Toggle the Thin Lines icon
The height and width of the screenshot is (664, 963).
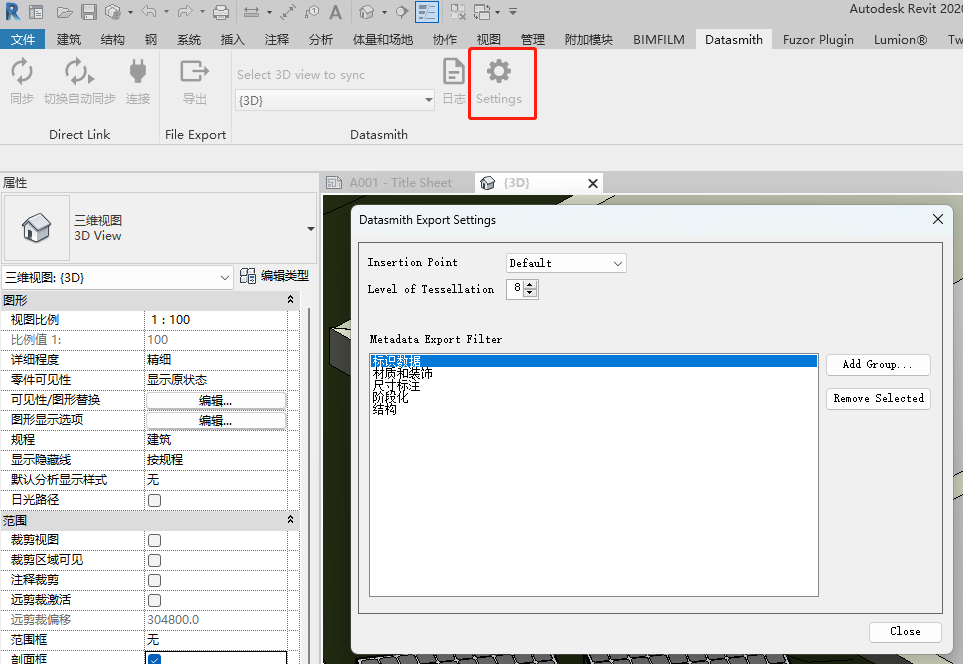pos(426,12)
